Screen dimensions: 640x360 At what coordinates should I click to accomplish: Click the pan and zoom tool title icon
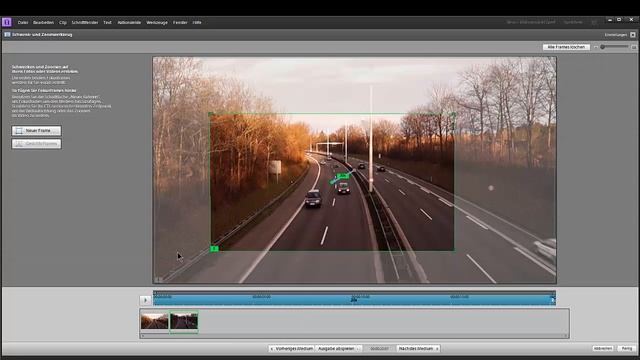click(x=7, y=35)
